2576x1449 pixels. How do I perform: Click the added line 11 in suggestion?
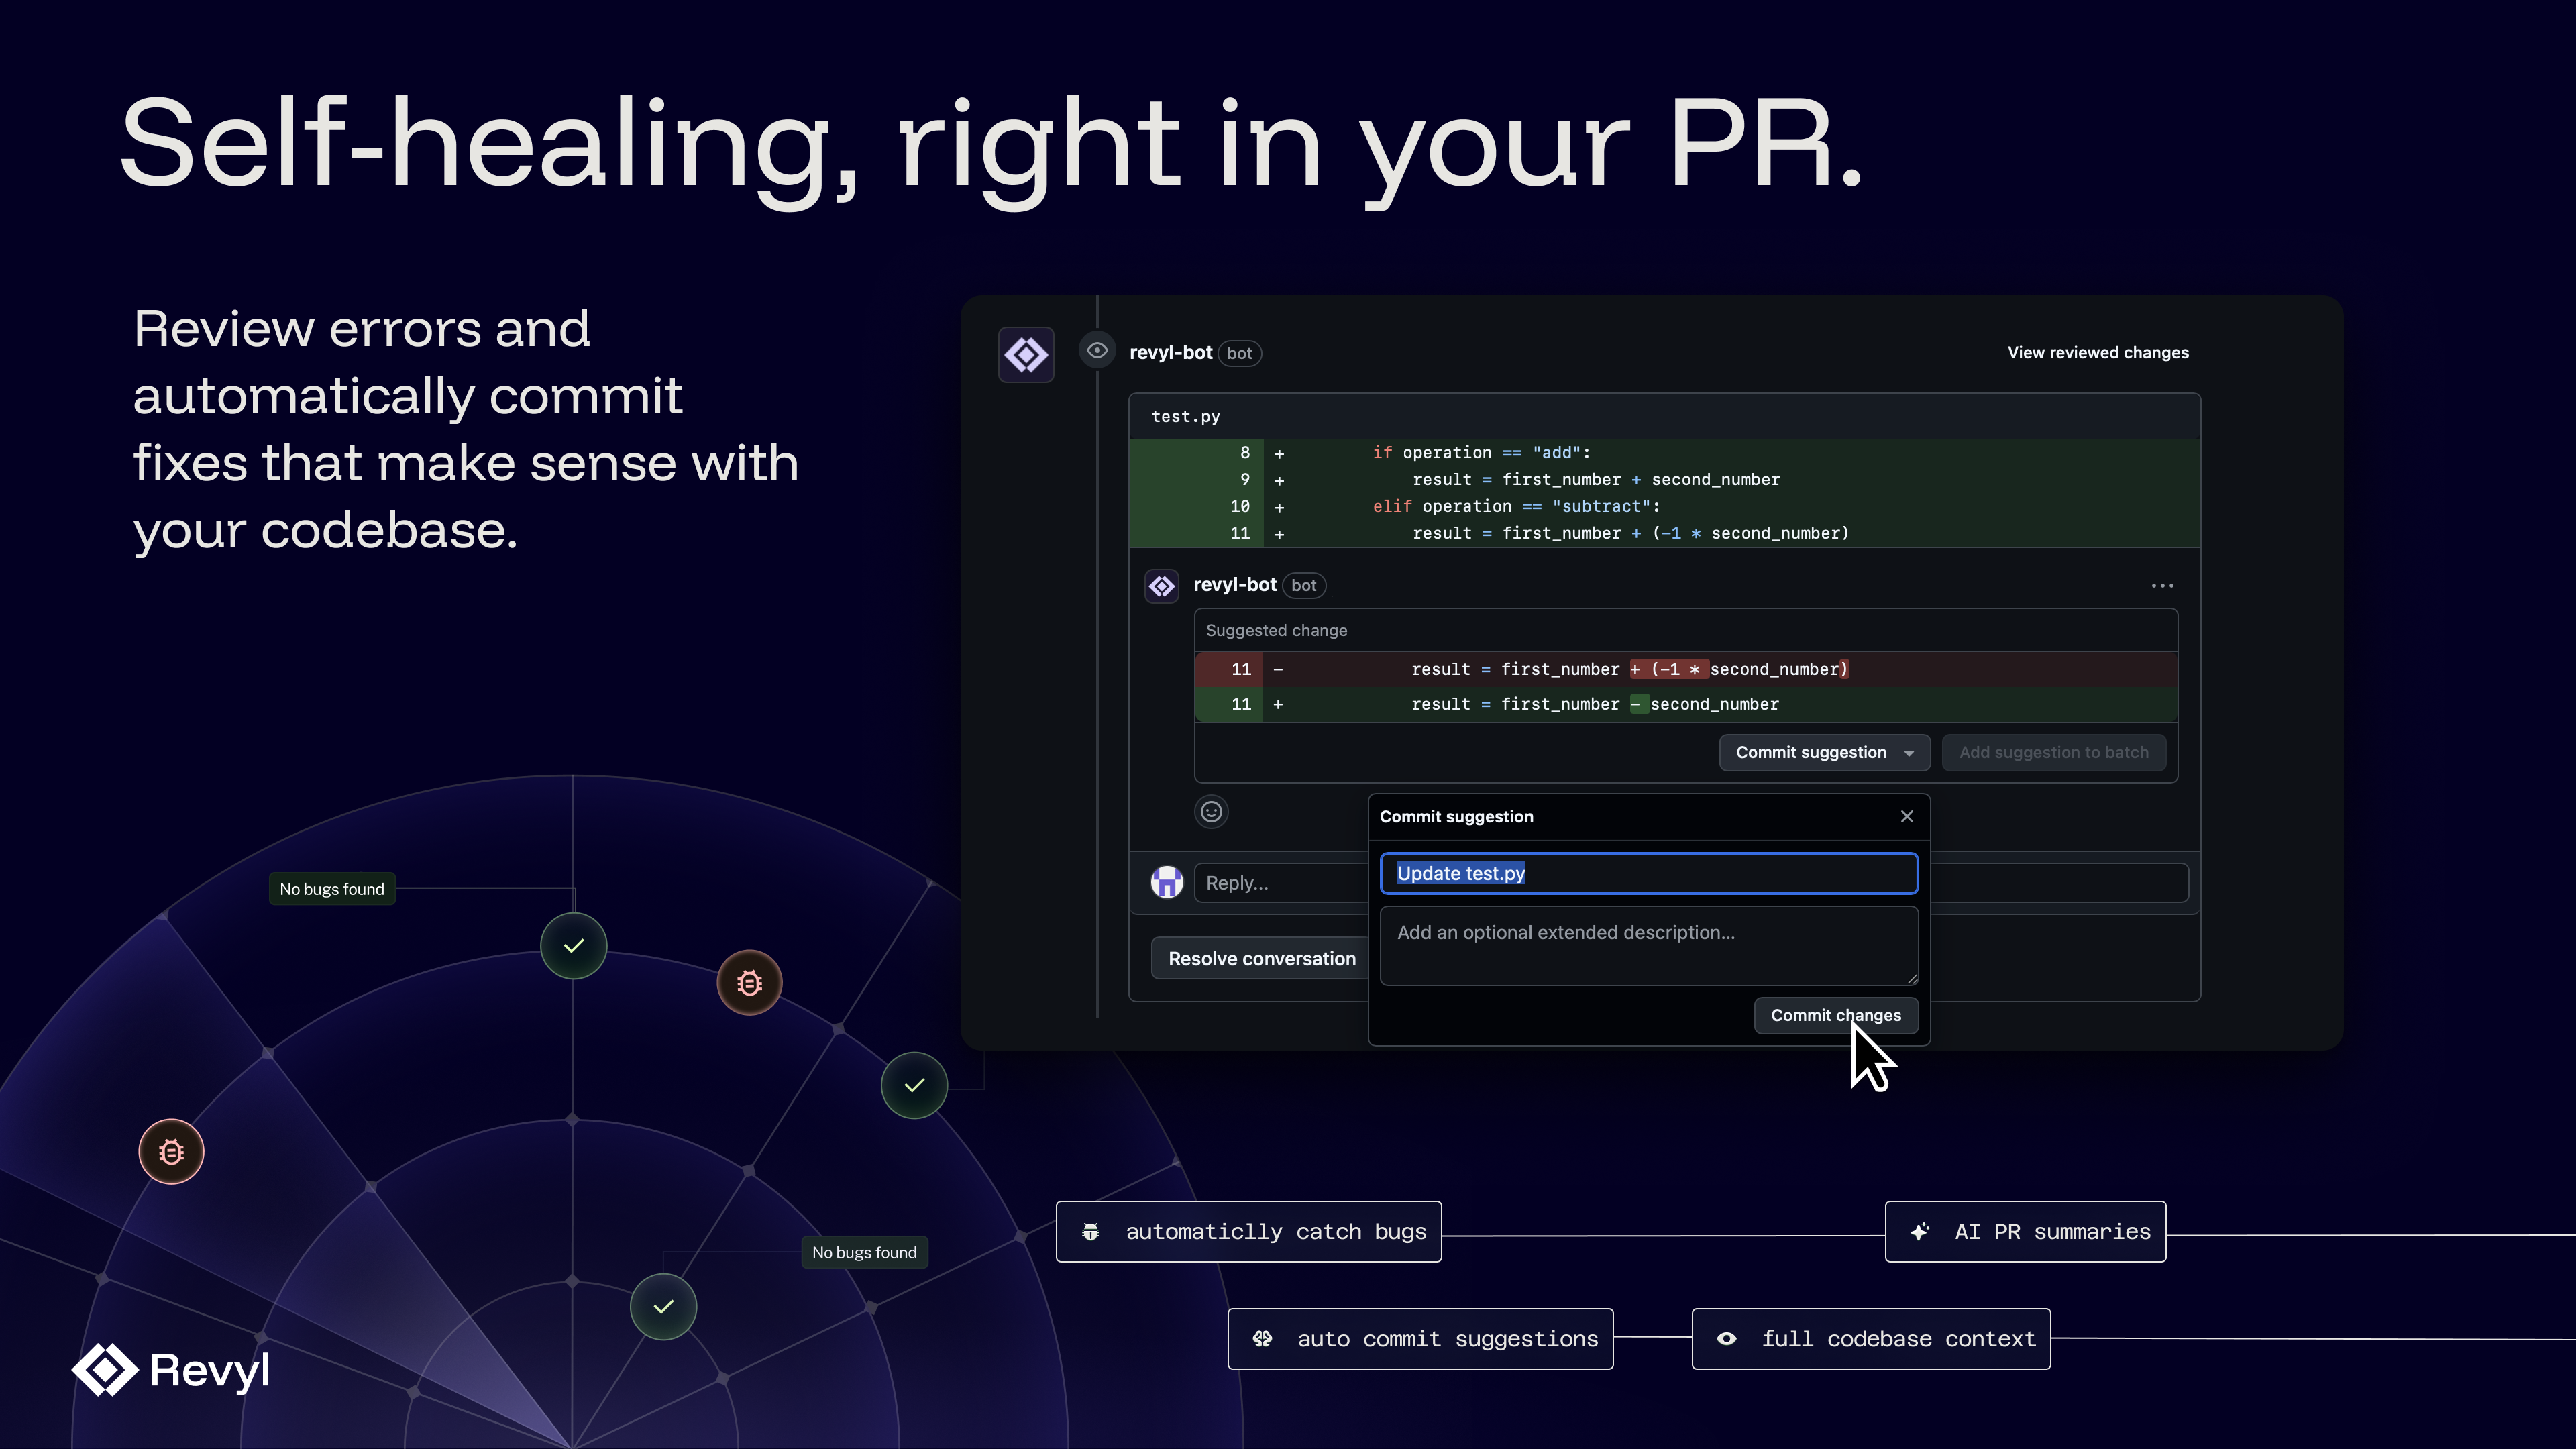[x=1685, y=704]
